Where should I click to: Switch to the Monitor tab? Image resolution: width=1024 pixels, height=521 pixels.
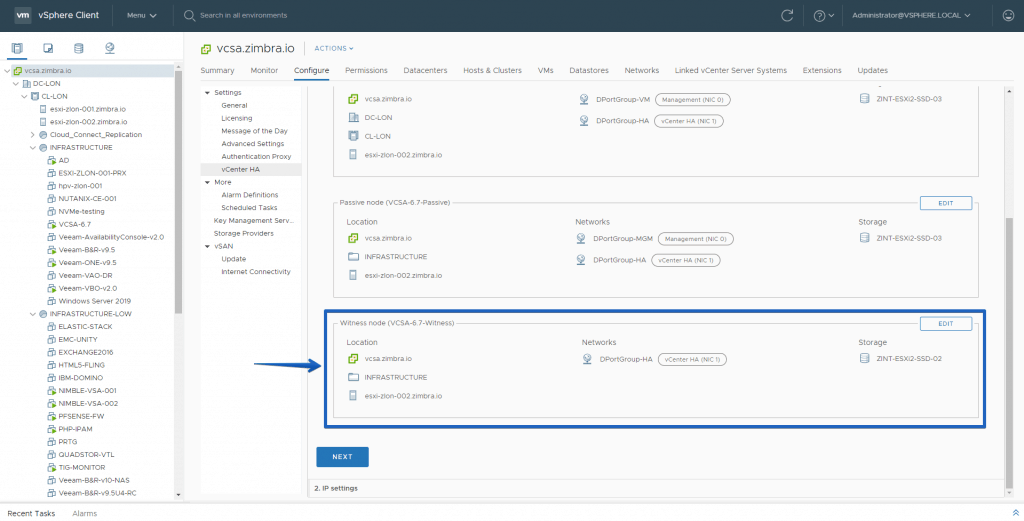[x=264, y=71]
